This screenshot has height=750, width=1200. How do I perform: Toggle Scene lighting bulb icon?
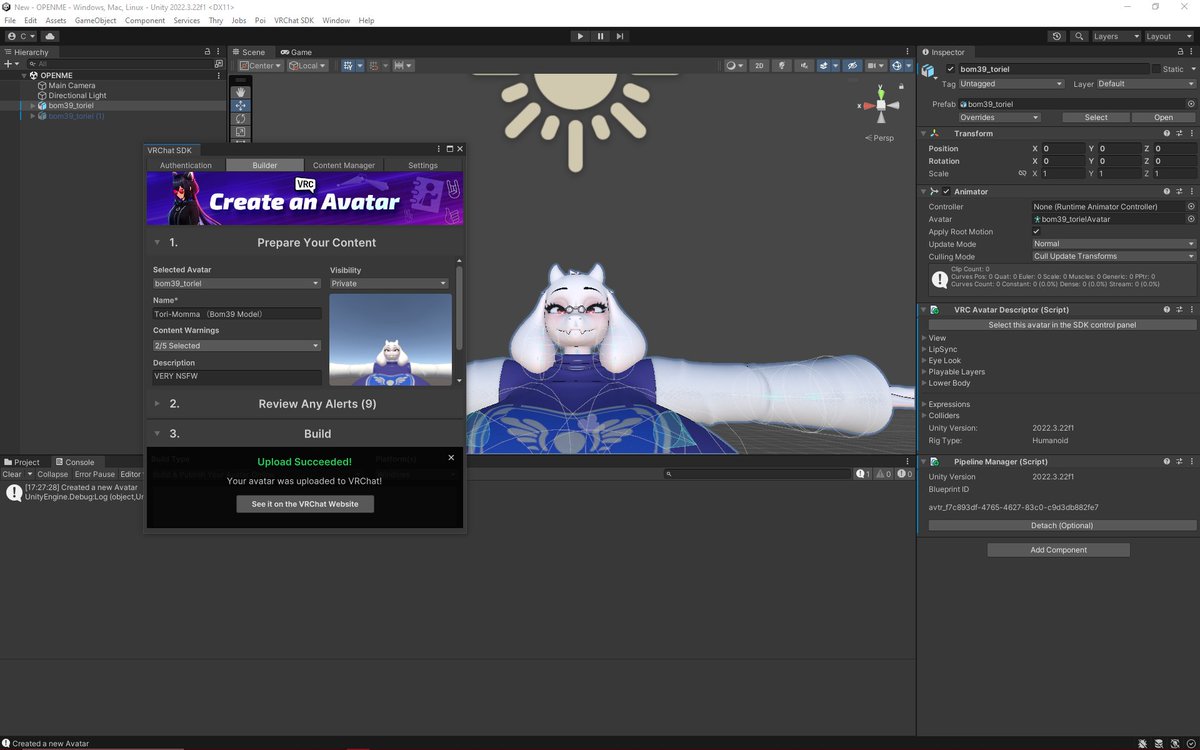point(780,66)
